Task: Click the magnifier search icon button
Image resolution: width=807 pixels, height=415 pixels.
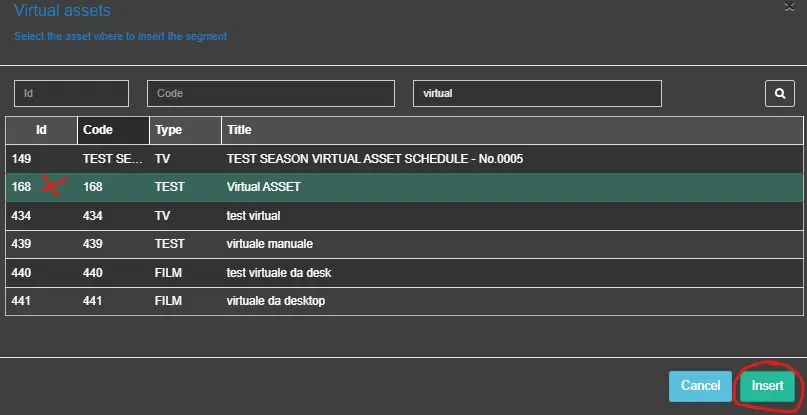Action: (779, 93)
